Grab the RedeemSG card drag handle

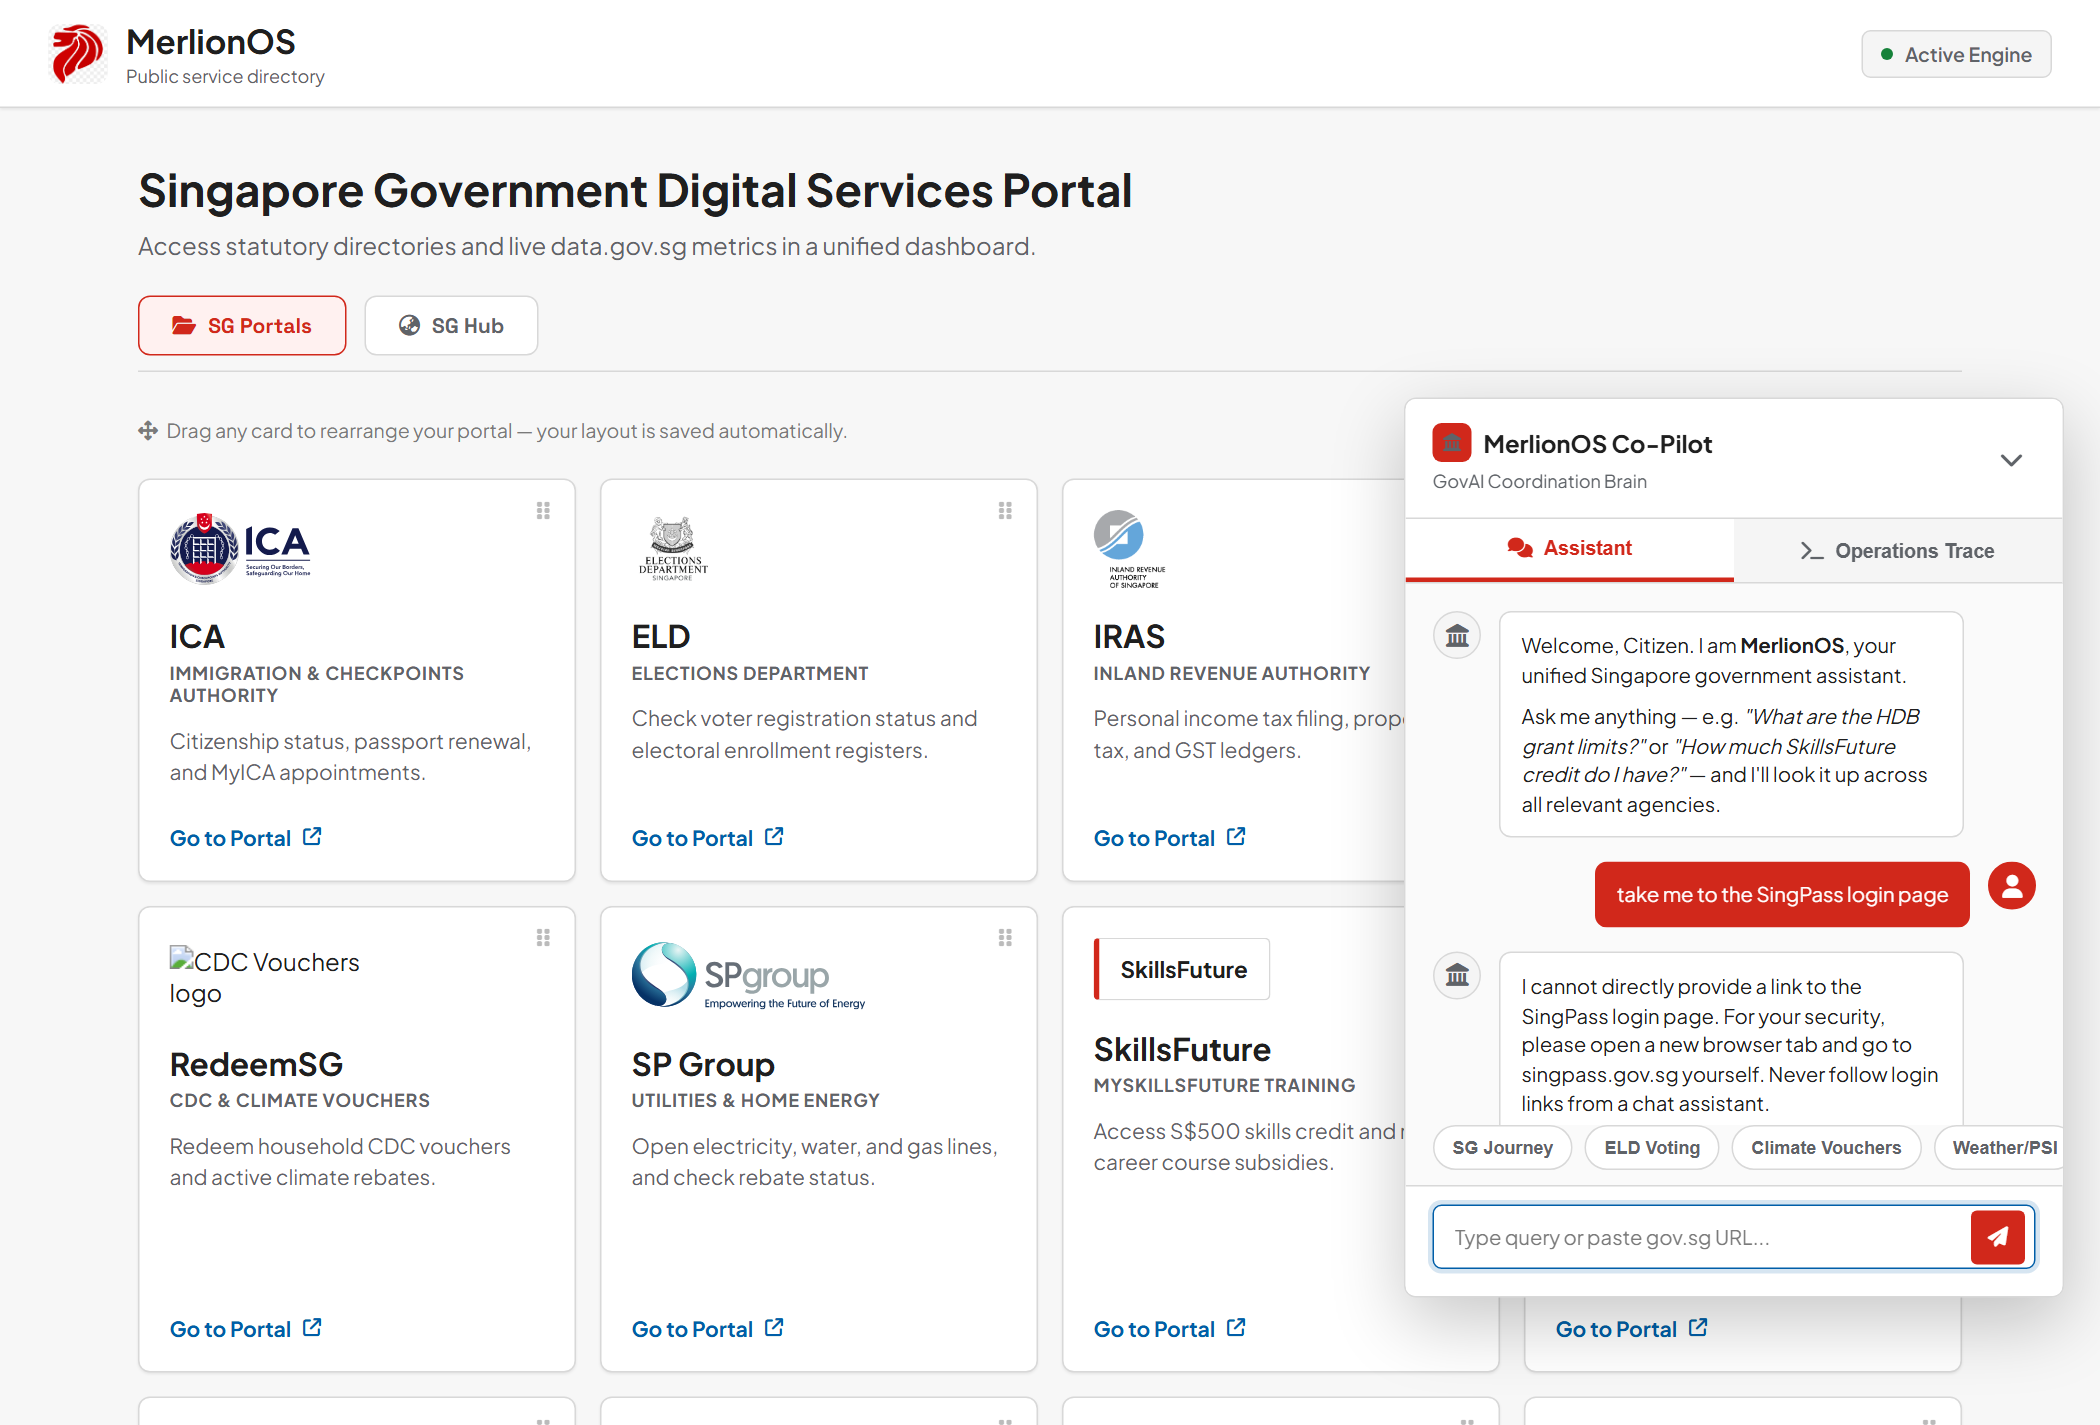pyautogui.click(x=543, y=938)
